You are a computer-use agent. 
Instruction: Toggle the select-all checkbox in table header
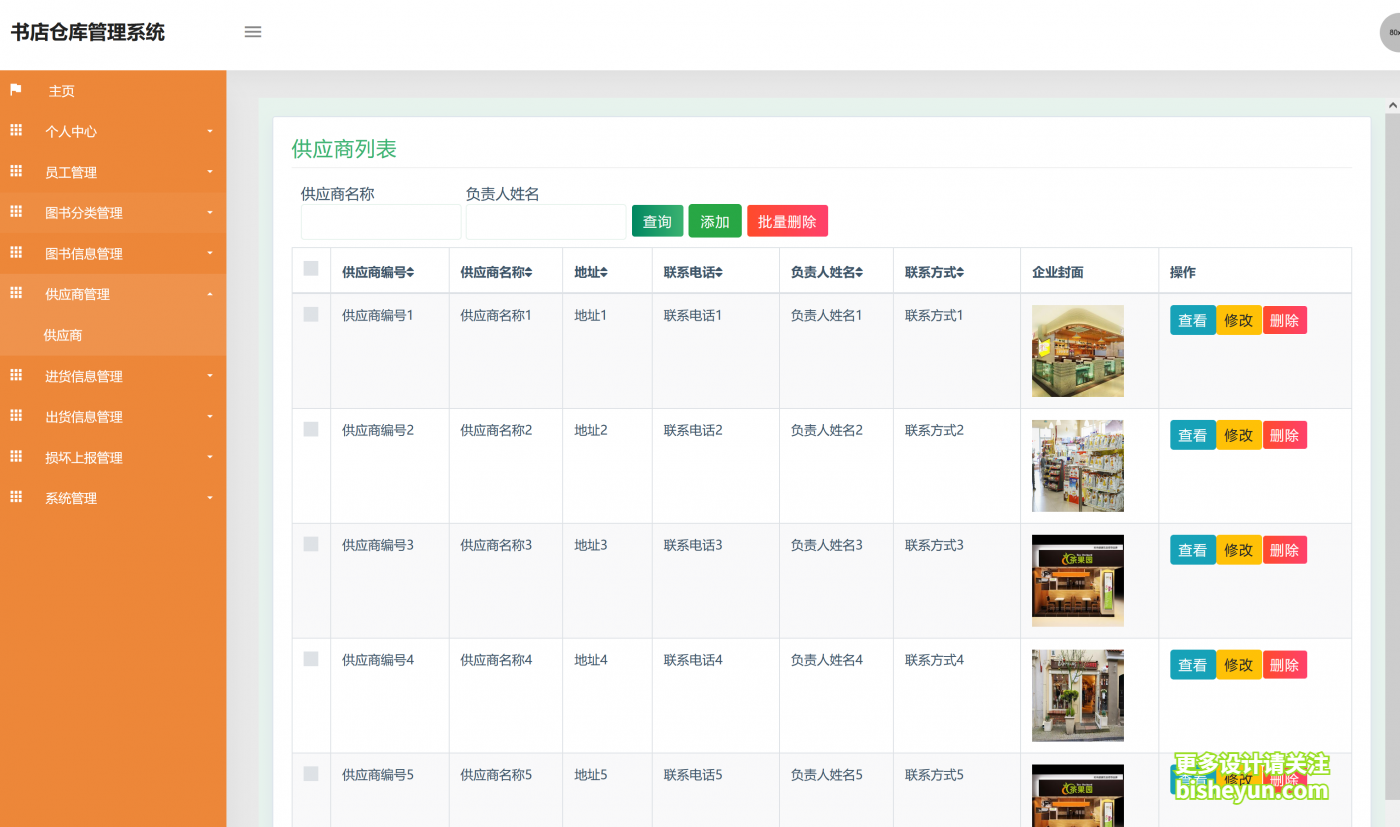pyautogui.click(x=311, y=269)
